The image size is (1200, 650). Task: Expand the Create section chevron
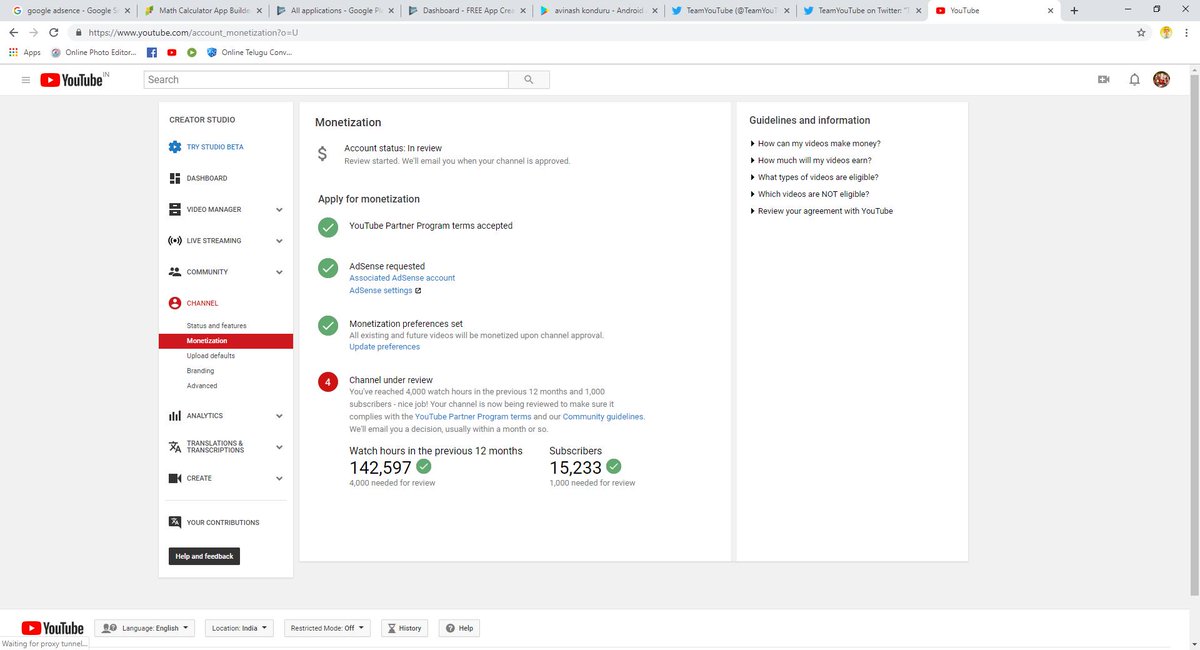point(279,478)
